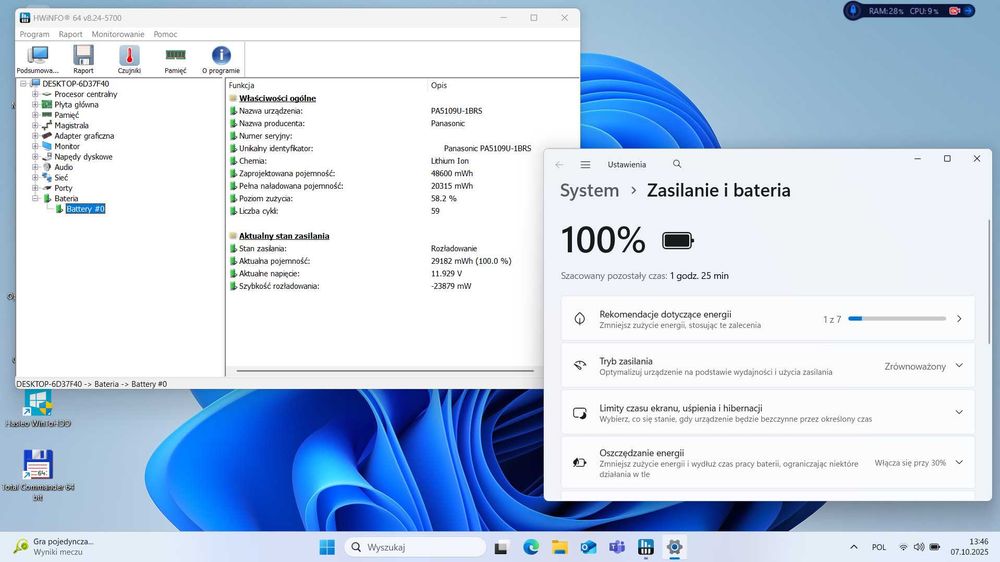The width and height of the screenshot is (1000, 562).
Task: Open Task View on the taskbar
Action: point(501,547)
